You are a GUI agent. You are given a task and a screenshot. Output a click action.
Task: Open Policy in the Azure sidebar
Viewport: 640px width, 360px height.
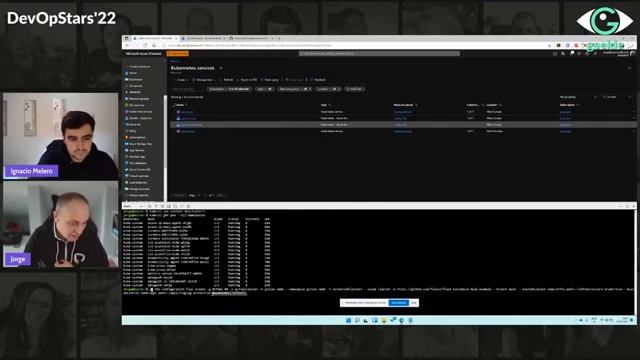point(131,131)
